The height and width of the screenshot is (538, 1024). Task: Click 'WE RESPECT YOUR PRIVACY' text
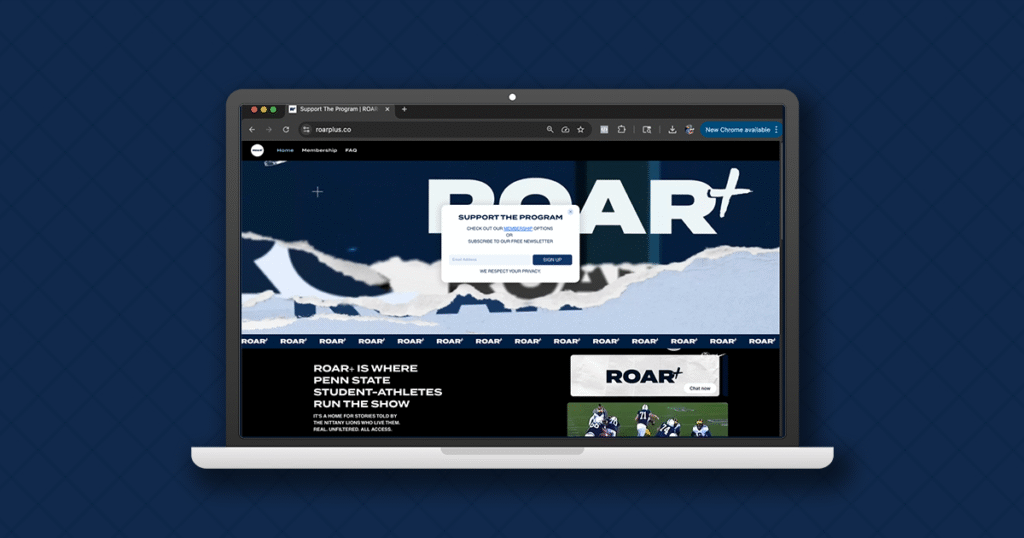coord(510,271)
